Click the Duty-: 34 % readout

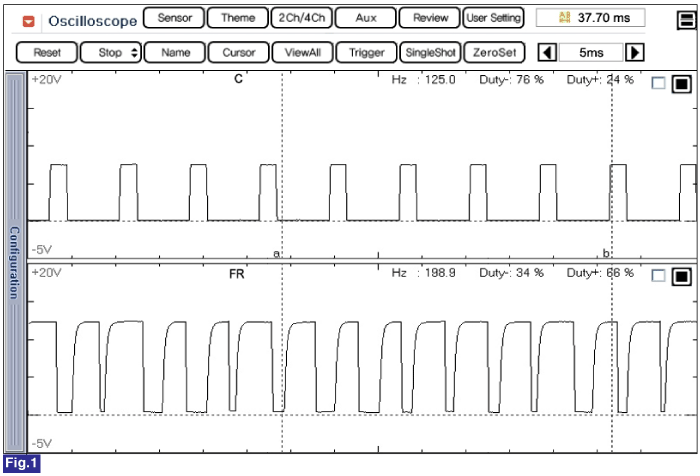(511, 273)
